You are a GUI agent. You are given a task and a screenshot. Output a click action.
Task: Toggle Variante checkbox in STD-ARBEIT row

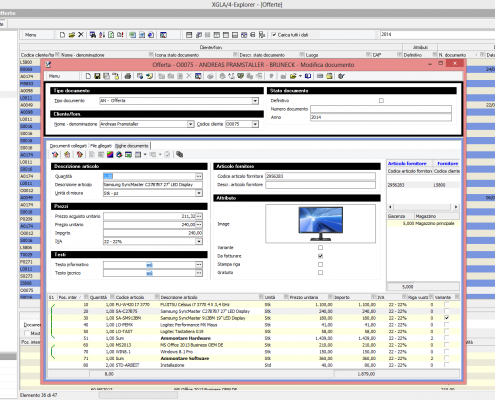446,365
